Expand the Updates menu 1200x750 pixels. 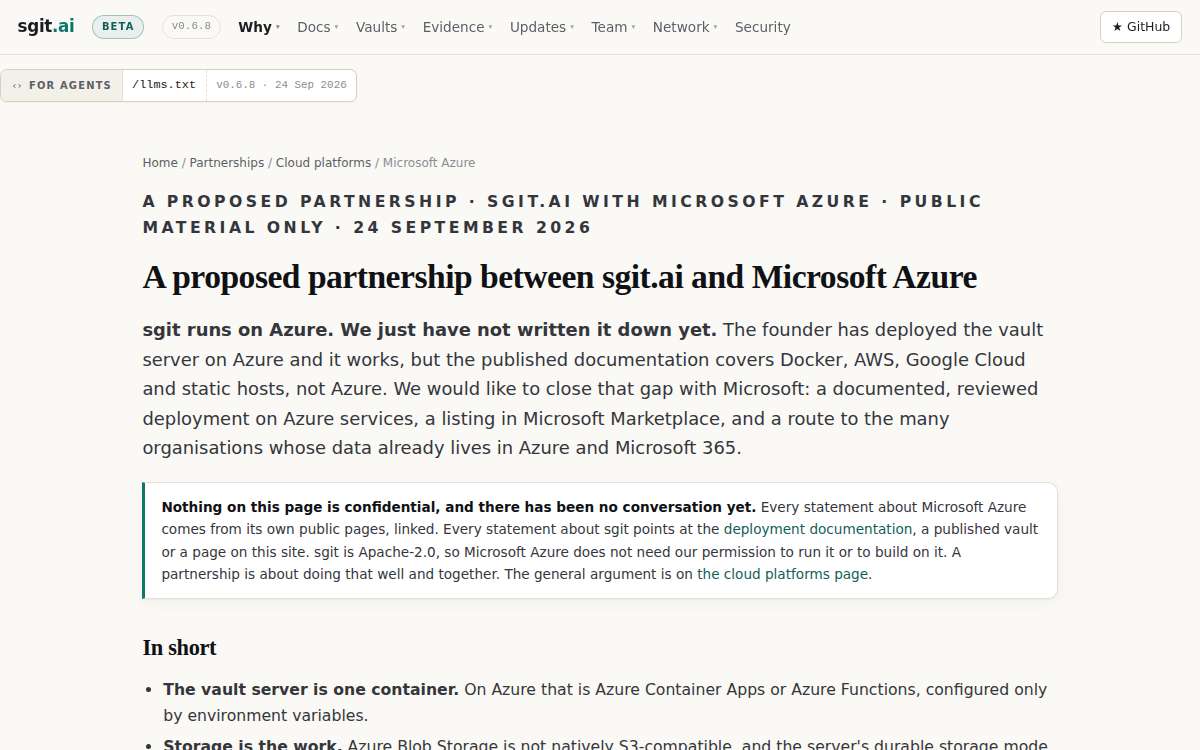(x=542, y=27)
